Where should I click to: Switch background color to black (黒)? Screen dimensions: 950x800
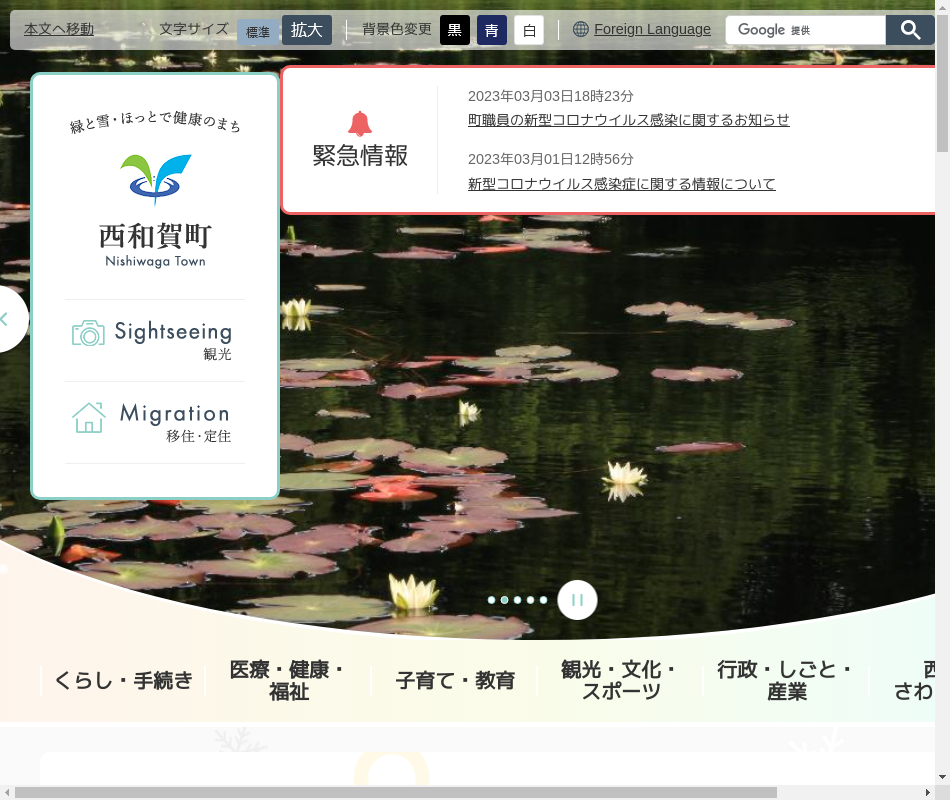[x=455, y=30]
